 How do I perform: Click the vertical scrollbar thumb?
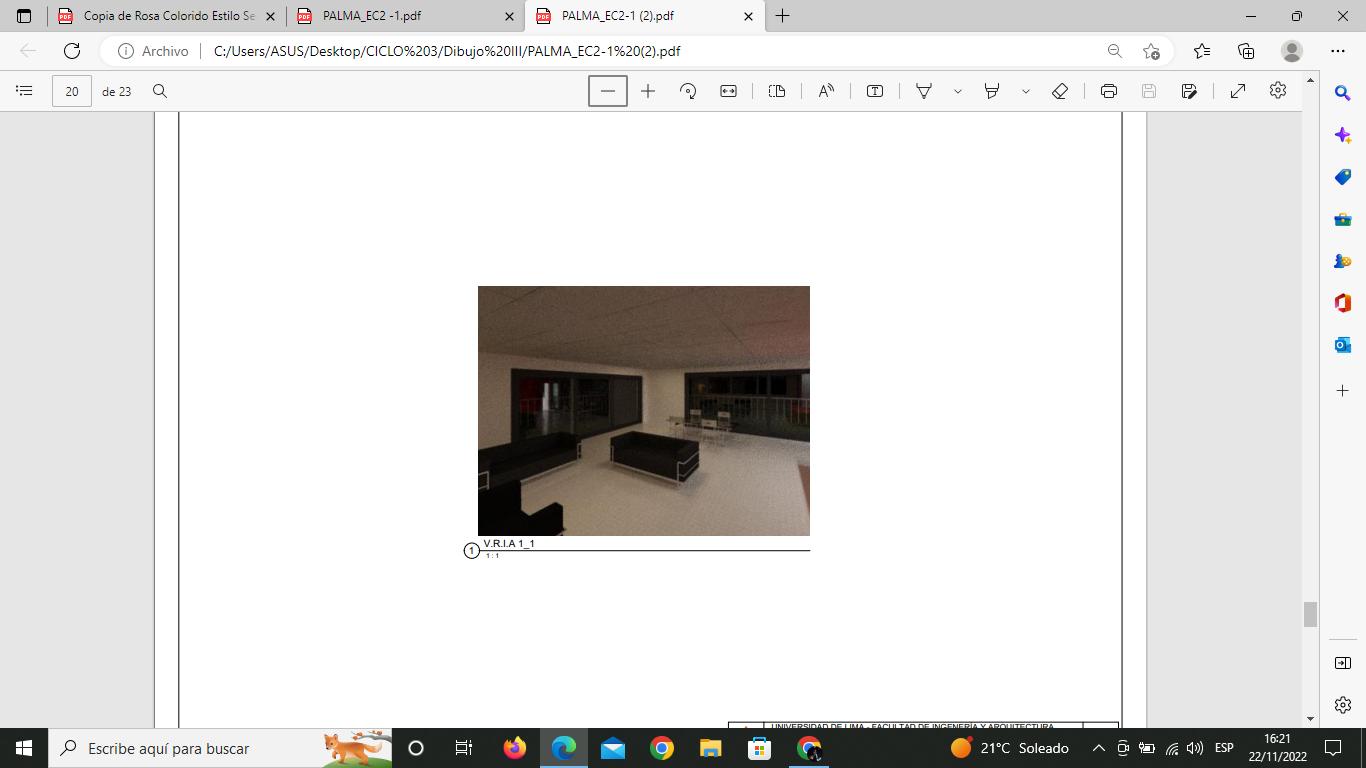click(x=1310, y=614)
